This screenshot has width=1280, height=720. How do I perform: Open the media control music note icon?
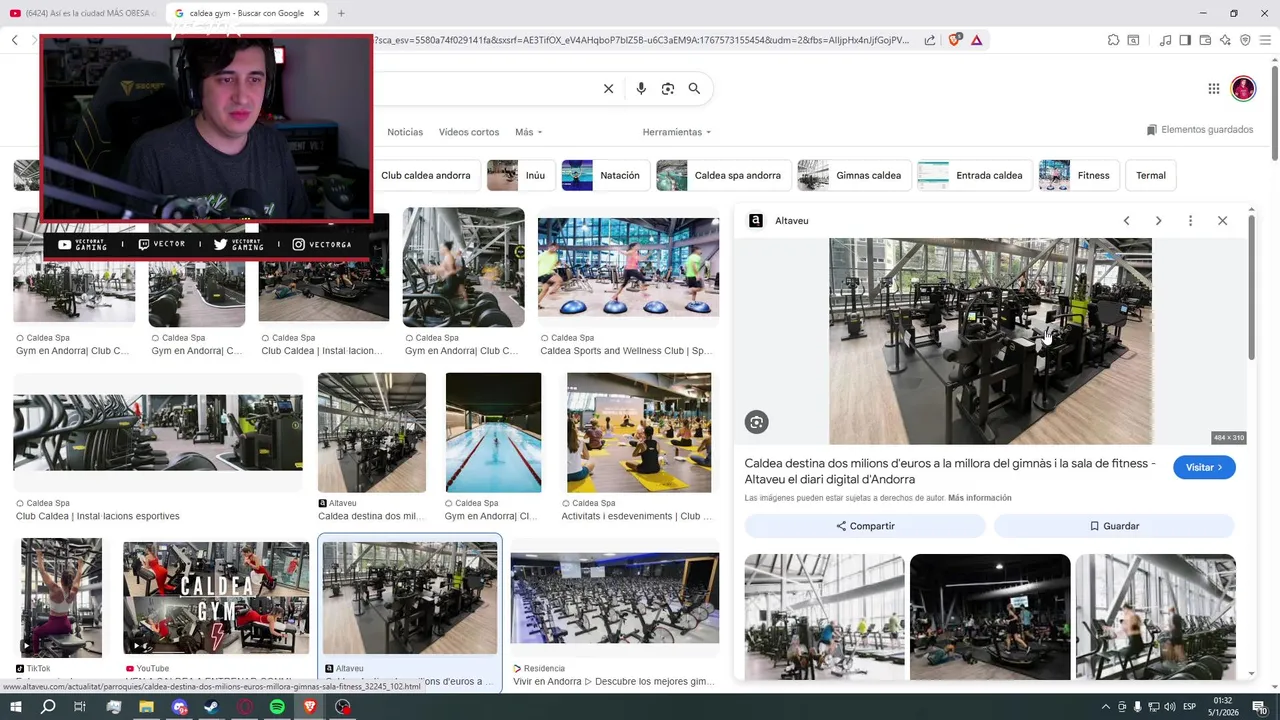[1165, 40]
